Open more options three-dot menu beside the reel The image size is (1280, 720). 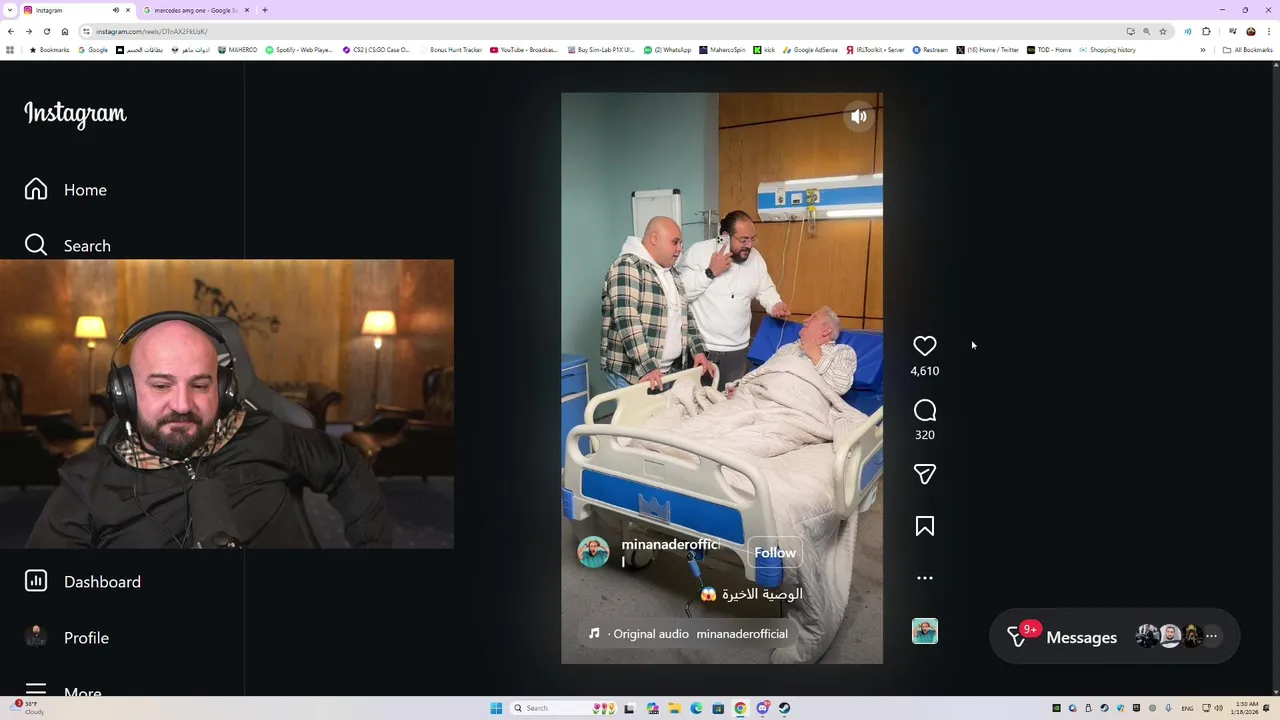pos(924,578)
